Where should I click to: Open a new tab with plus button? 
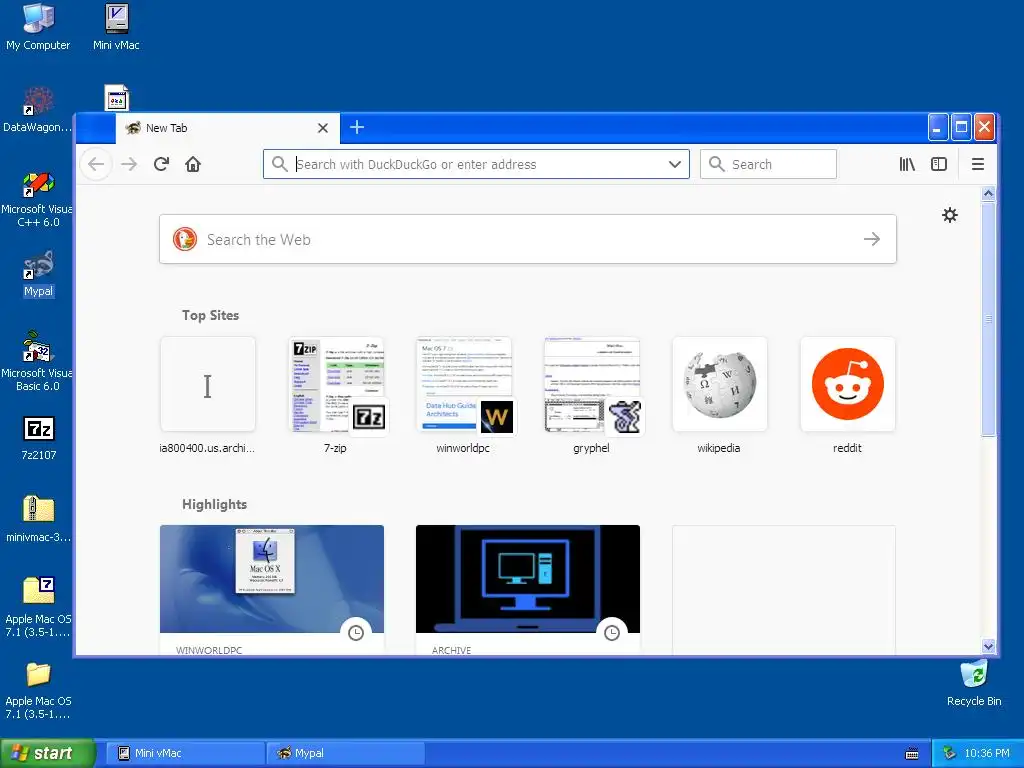pyautogui.click(x=357, y=127)
